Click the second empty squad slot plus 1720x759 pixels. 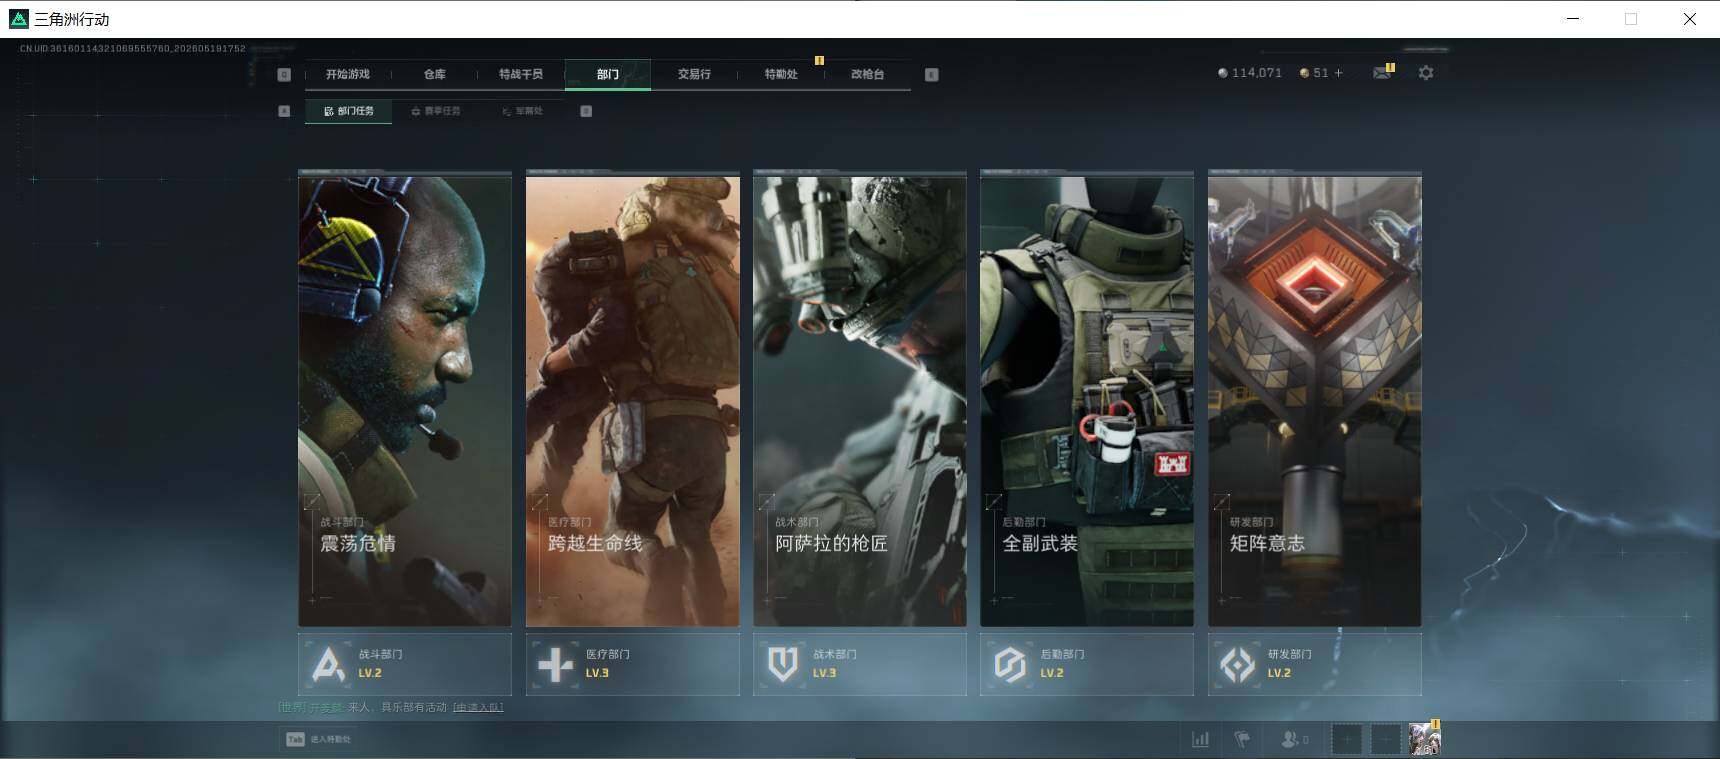click(1385, 739)
